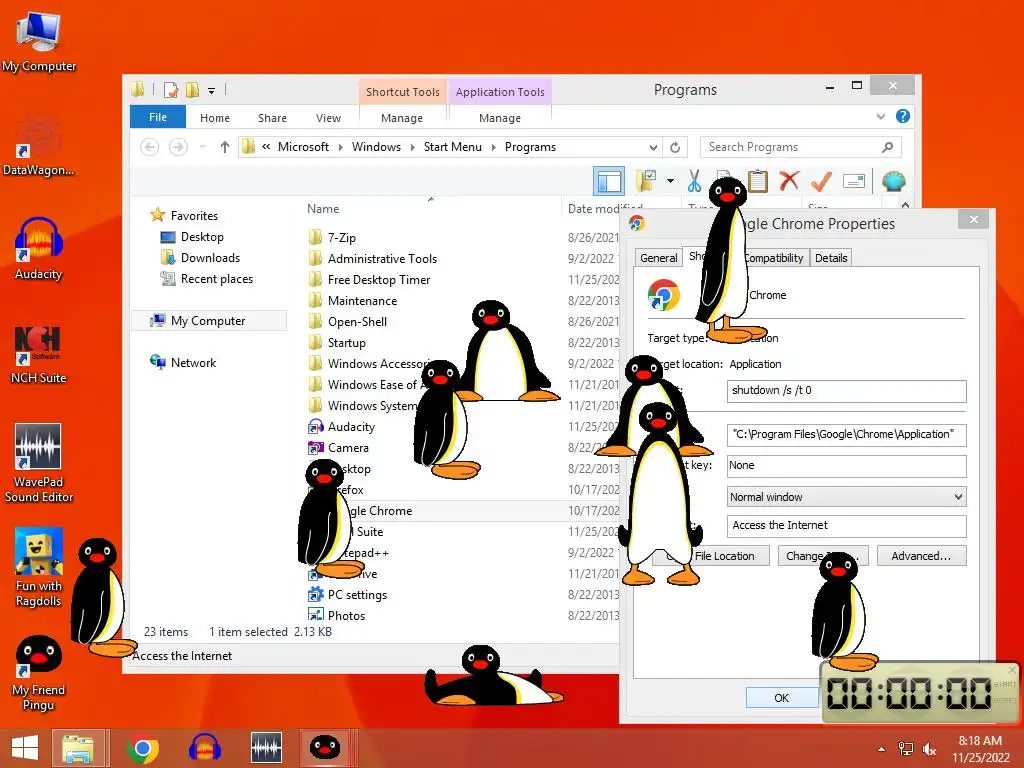Click OK in Chrome Properties
Image resolution: width=1024 pixels, height=768 pixels.
(x=781, y=697)
